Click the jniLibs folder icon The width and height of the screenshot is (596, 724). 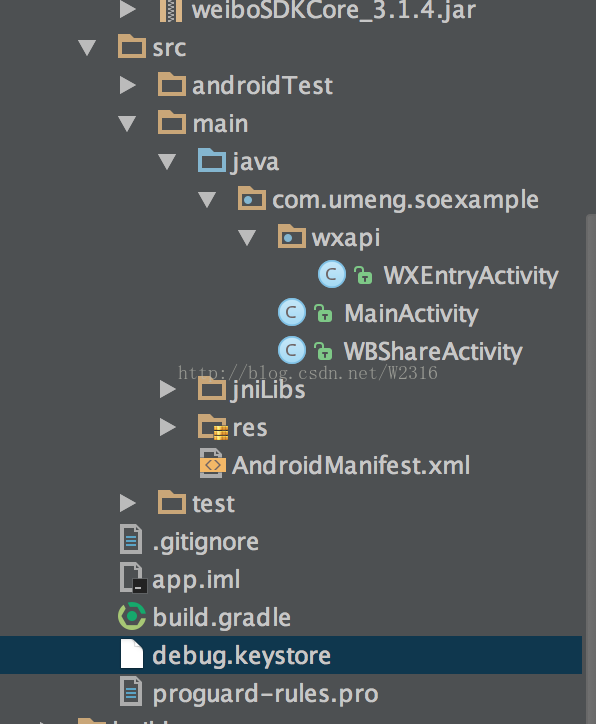pos(212,388)
